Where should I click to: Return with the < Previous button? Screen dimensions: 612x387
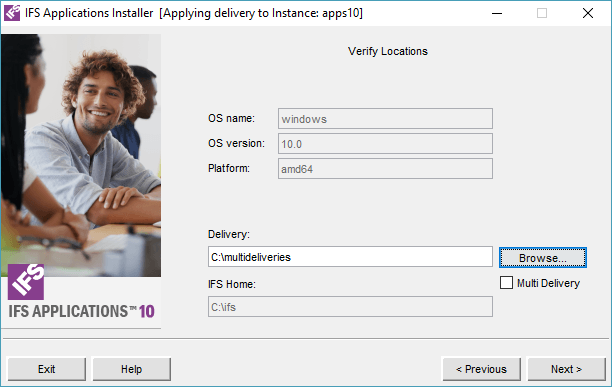coord(481,369)
